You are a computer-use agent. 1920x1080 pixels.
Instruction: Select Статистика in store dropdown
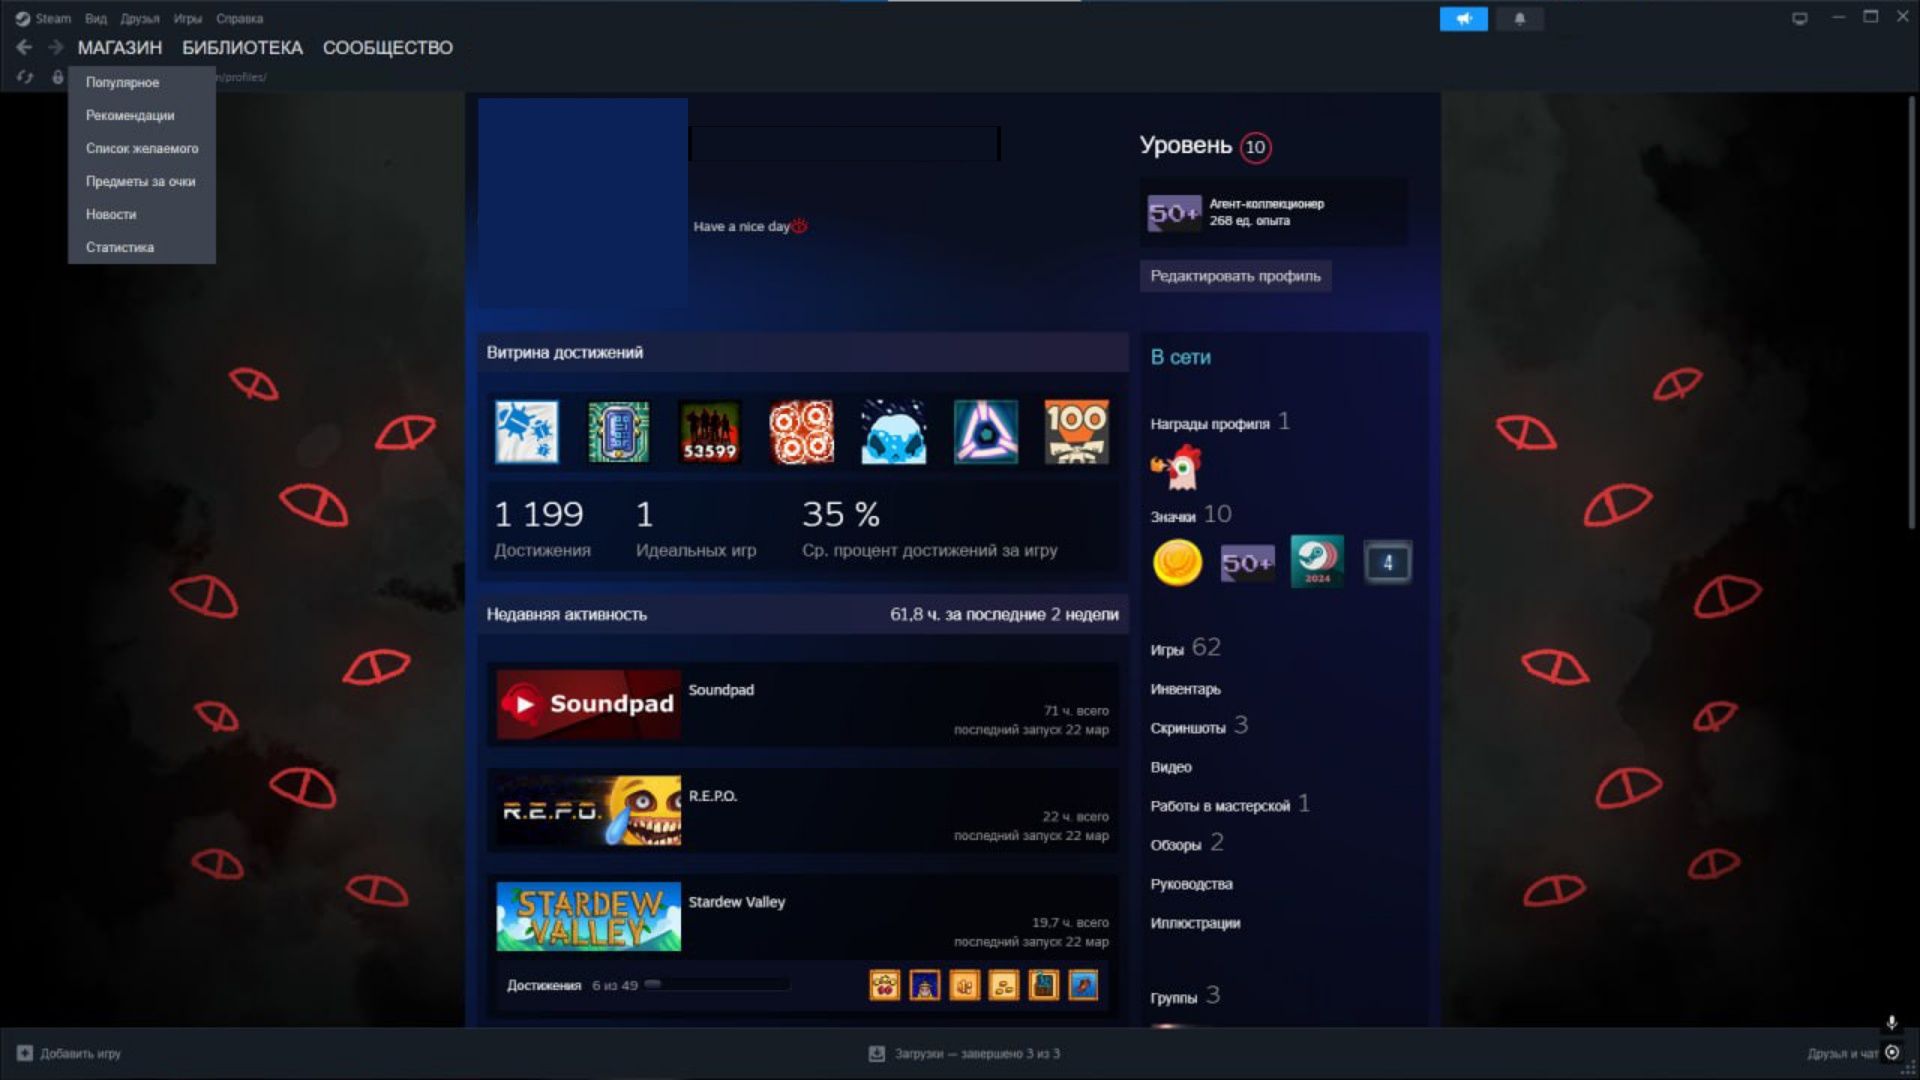(142, 247)
